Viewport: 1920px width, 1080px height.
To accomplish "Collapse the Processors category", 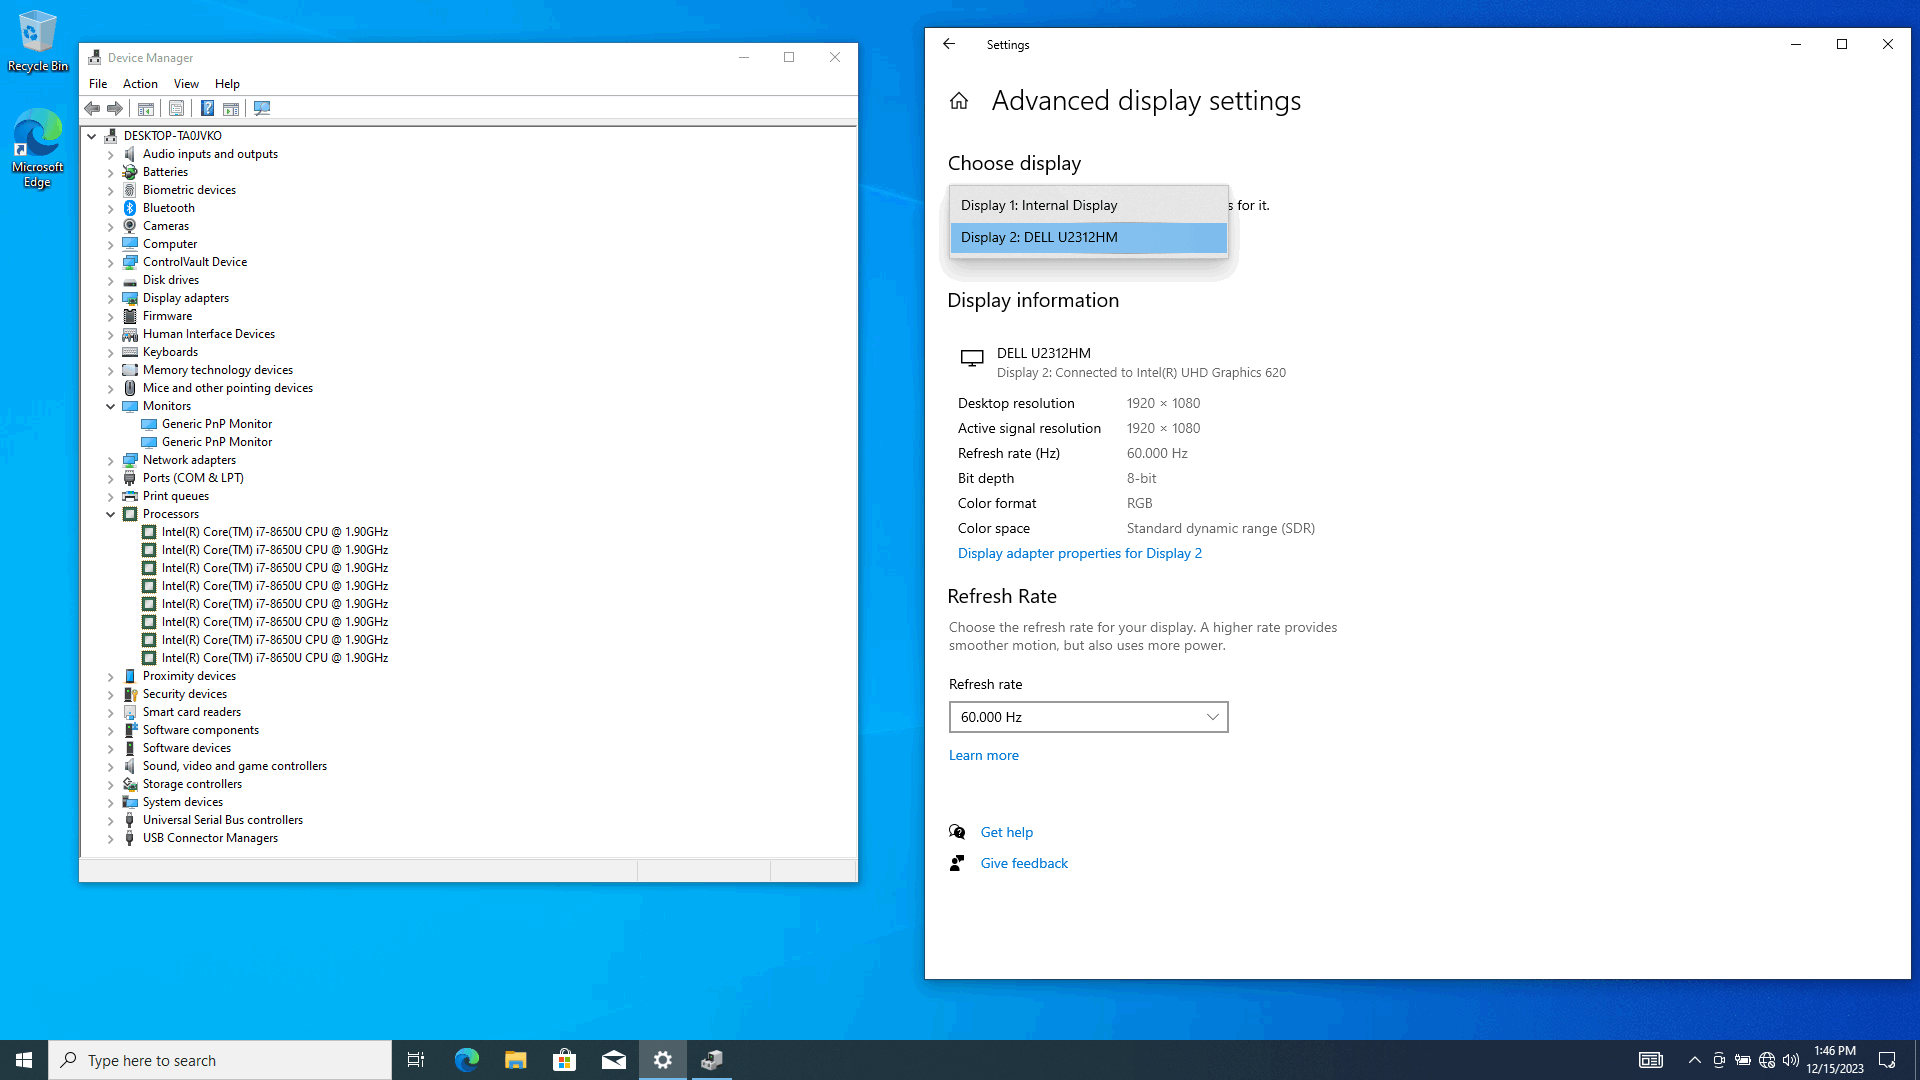I will pyautogui.click(x=111, y=514).
